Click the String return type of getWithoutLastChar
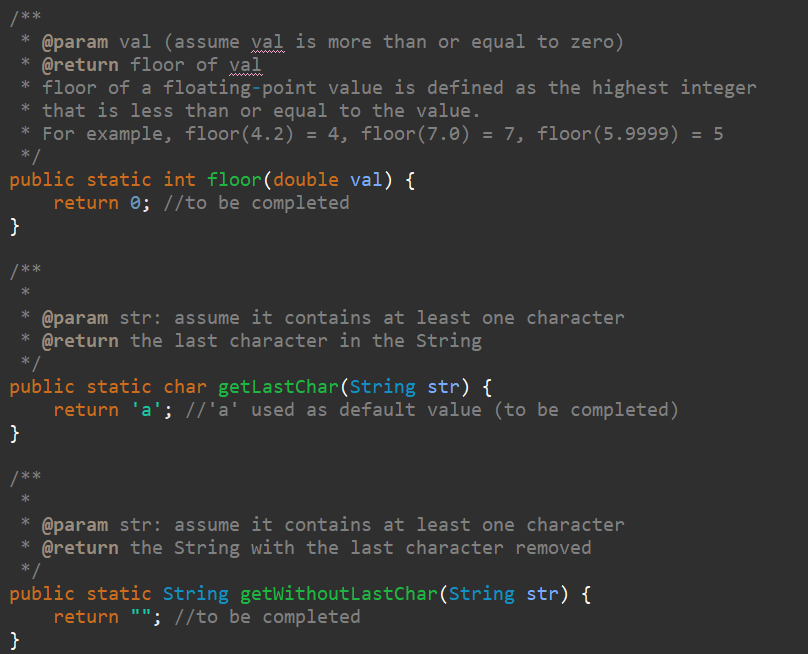The height and width of the screenshot is (654, 808). 196,594
